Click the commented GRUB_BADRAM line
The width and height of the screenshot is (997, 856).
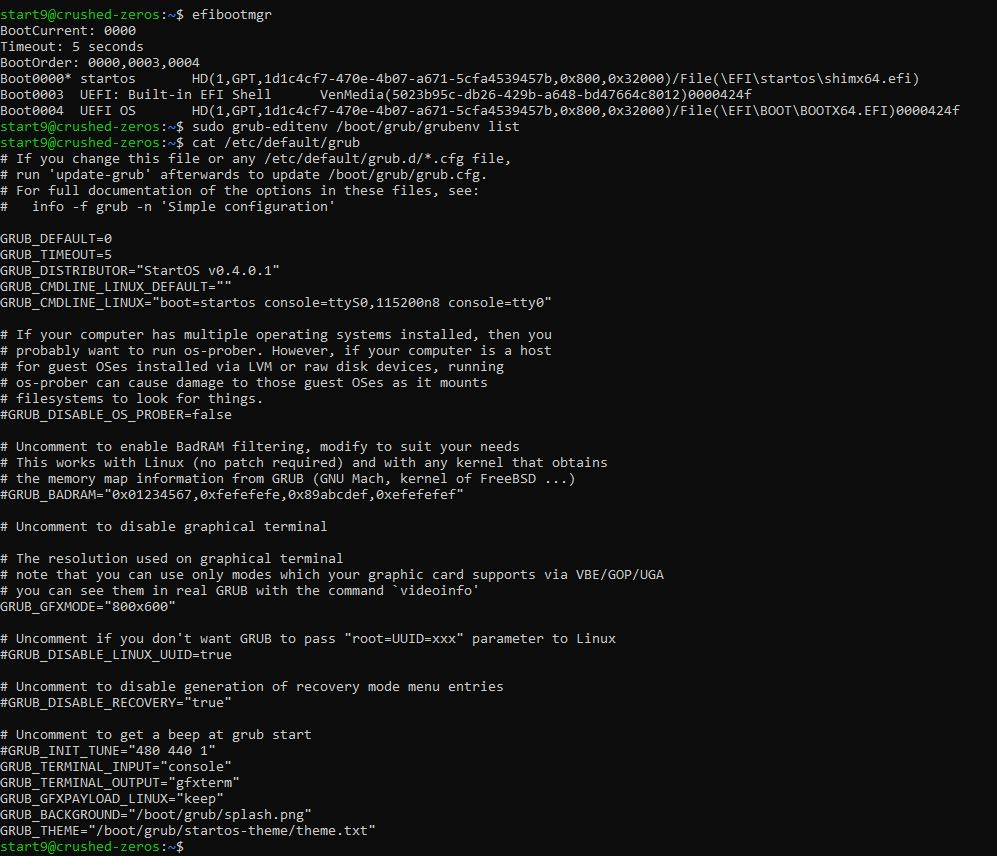[x=231, y=494]
